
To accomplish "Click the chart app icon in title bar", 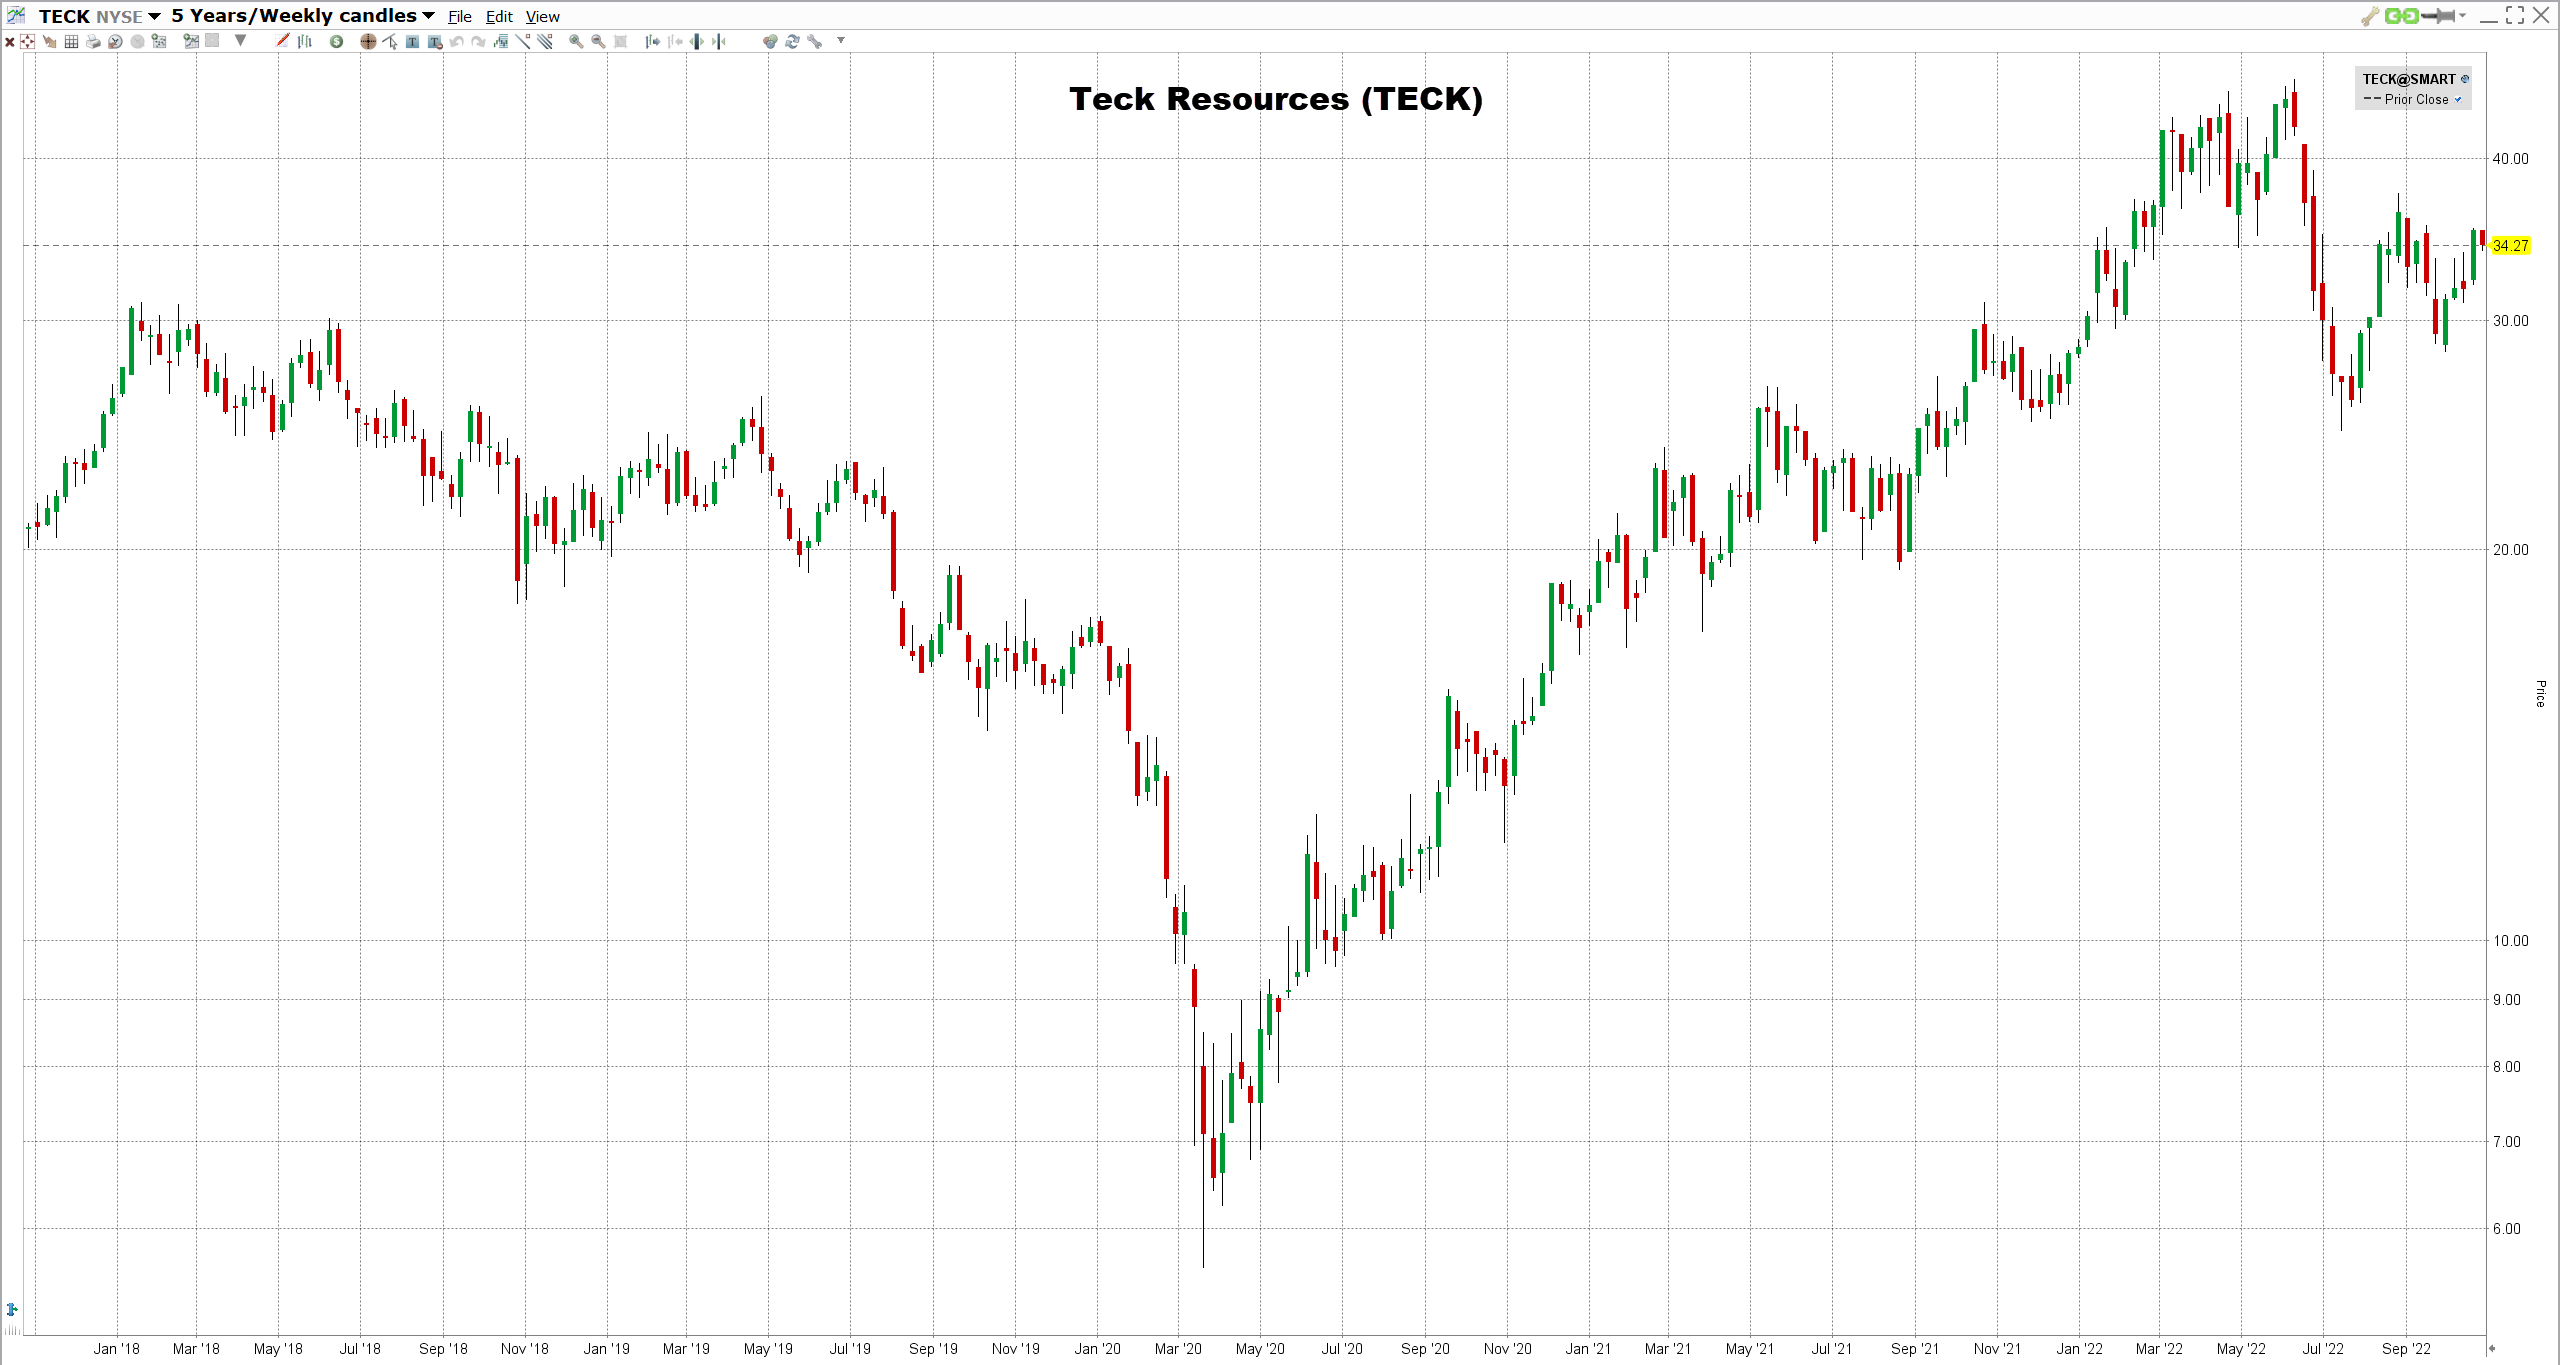I will [16, 15].
